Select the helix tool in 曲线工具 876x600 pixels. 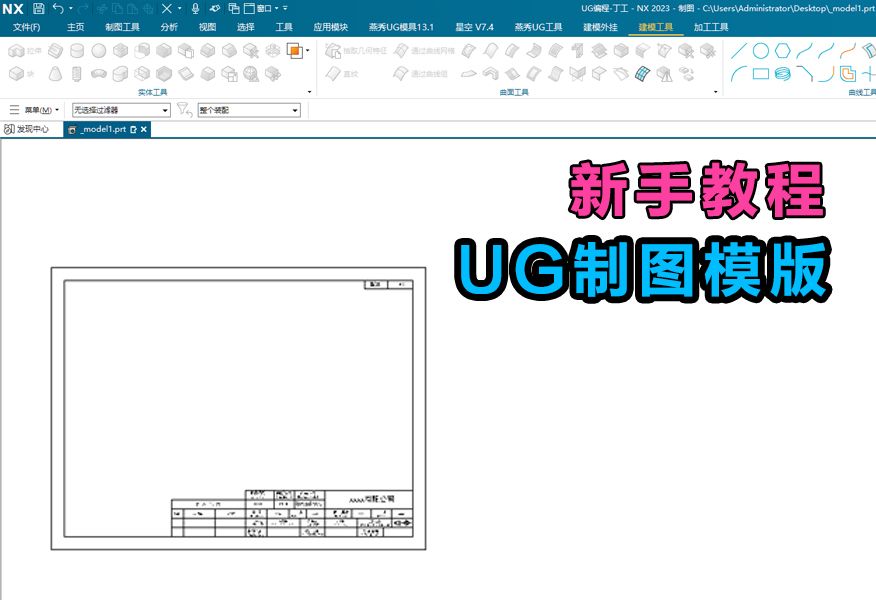pyautogui.click(x=782, y=74)
